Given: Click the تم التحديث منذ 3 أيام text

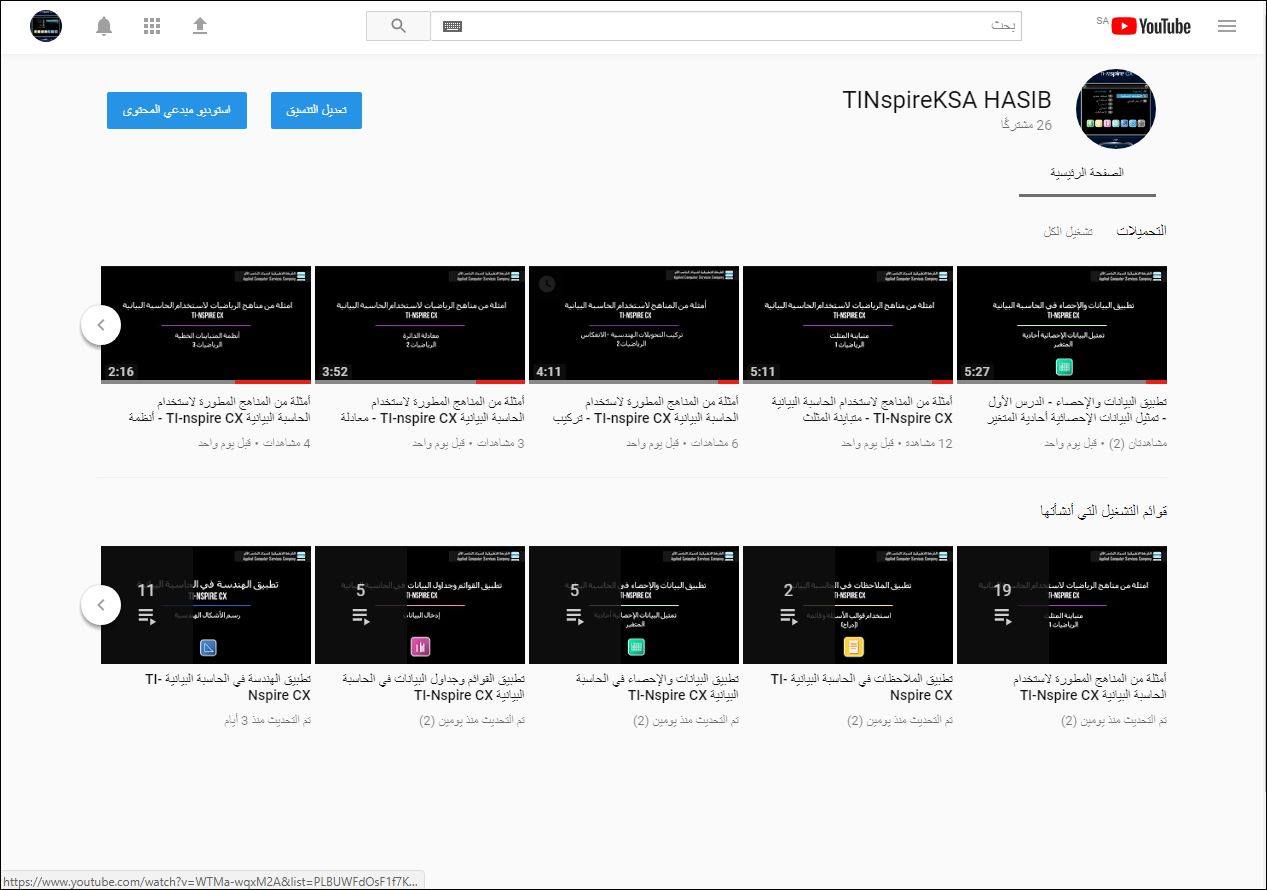Looking at the screenshot, I should (x=267, y=720).
